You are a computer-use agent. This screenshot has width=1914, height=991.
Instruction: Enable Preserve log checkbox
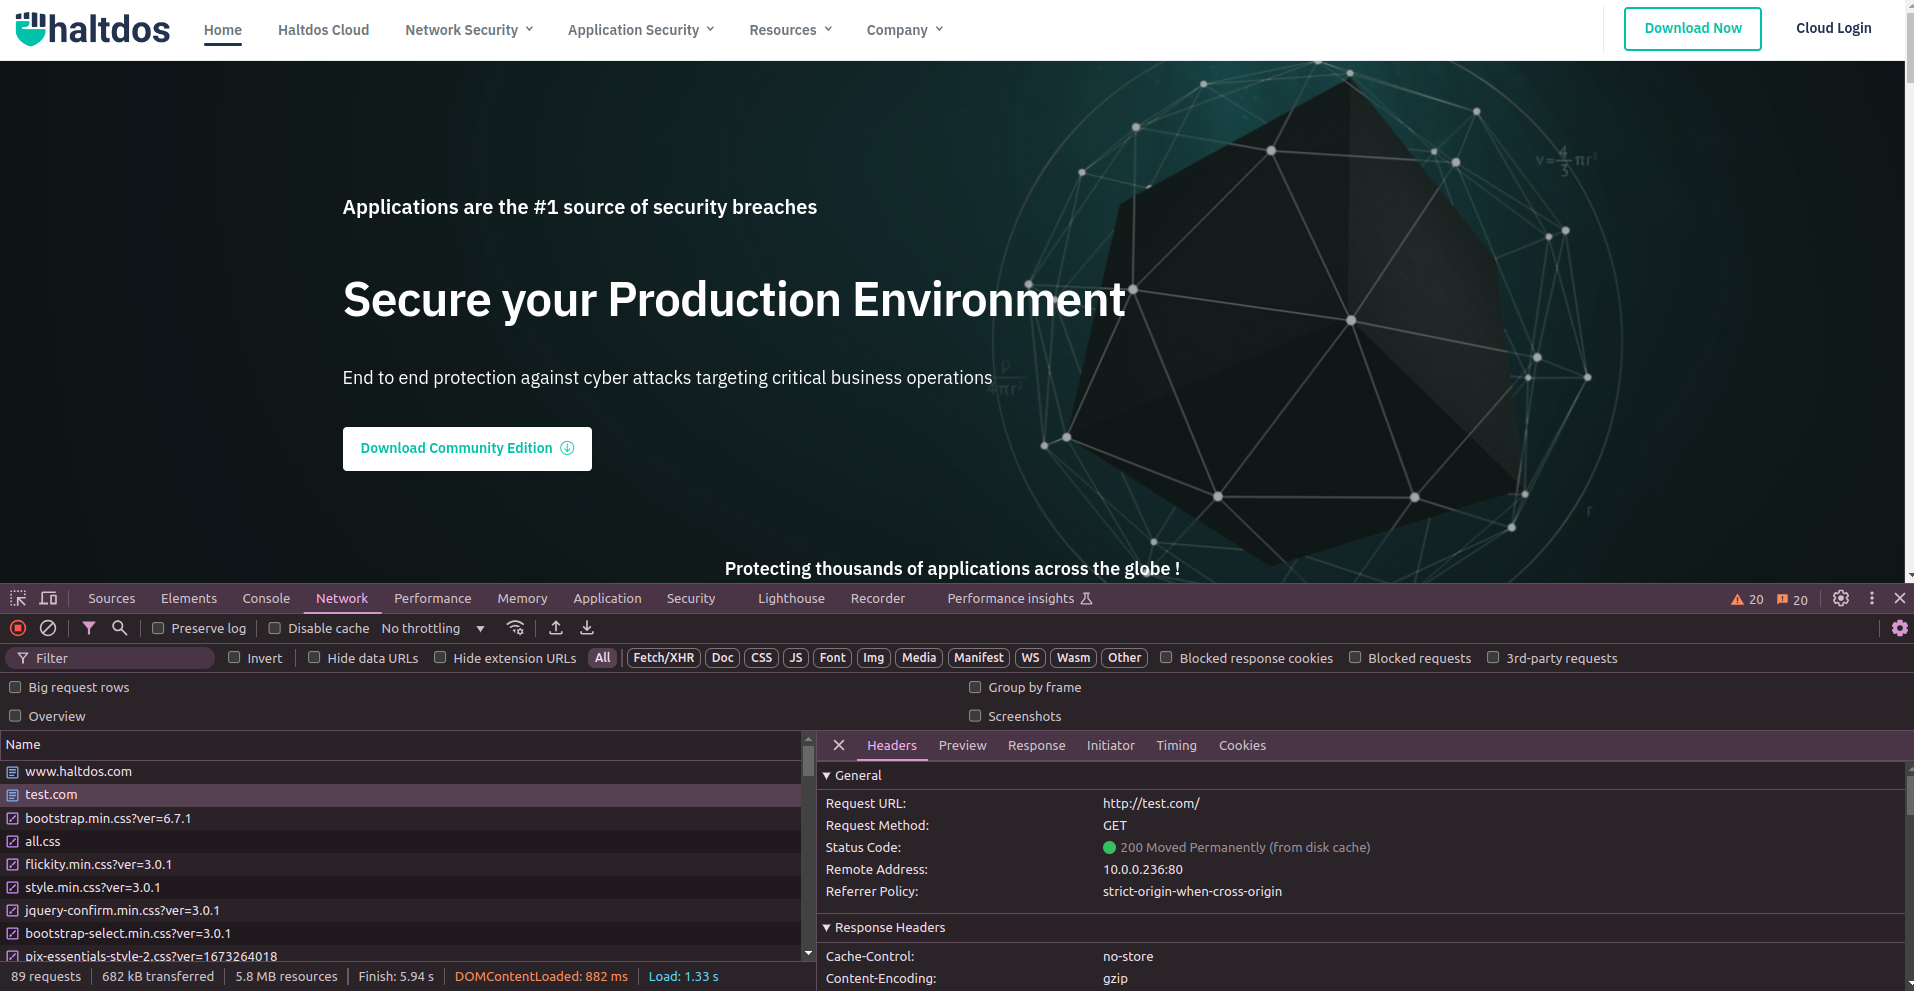[158, 628]
